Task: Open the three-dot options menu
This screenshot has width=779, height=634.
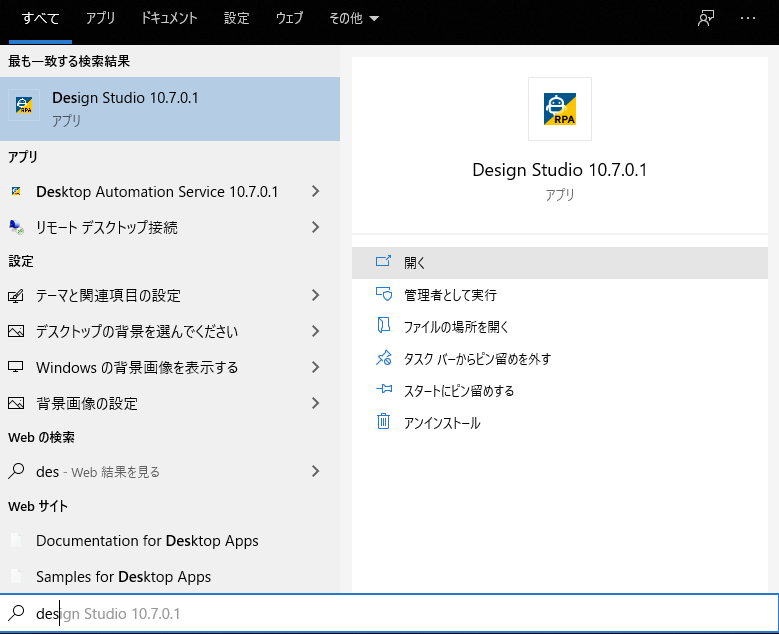Action: [x=748, y=18]
